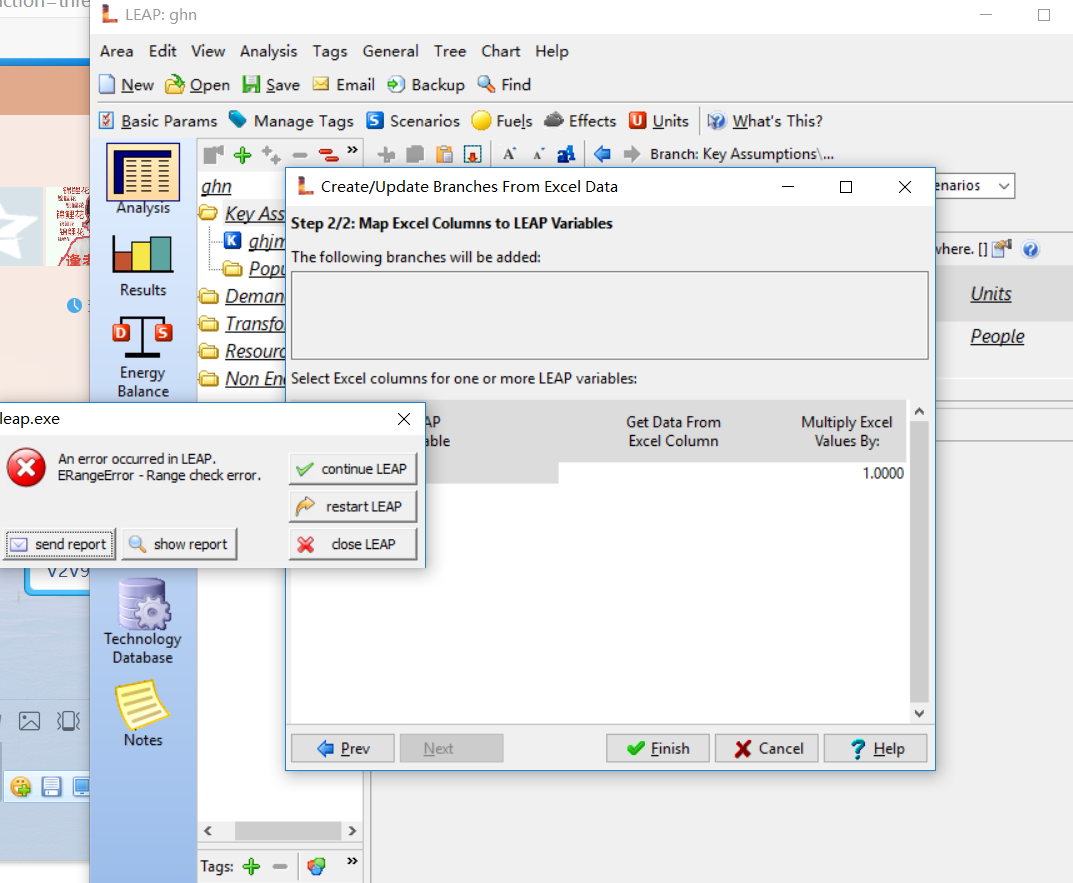Open the Units screen
Image resolution: width=1073 pixels, height=883 pixels.
tap(659, 121)
